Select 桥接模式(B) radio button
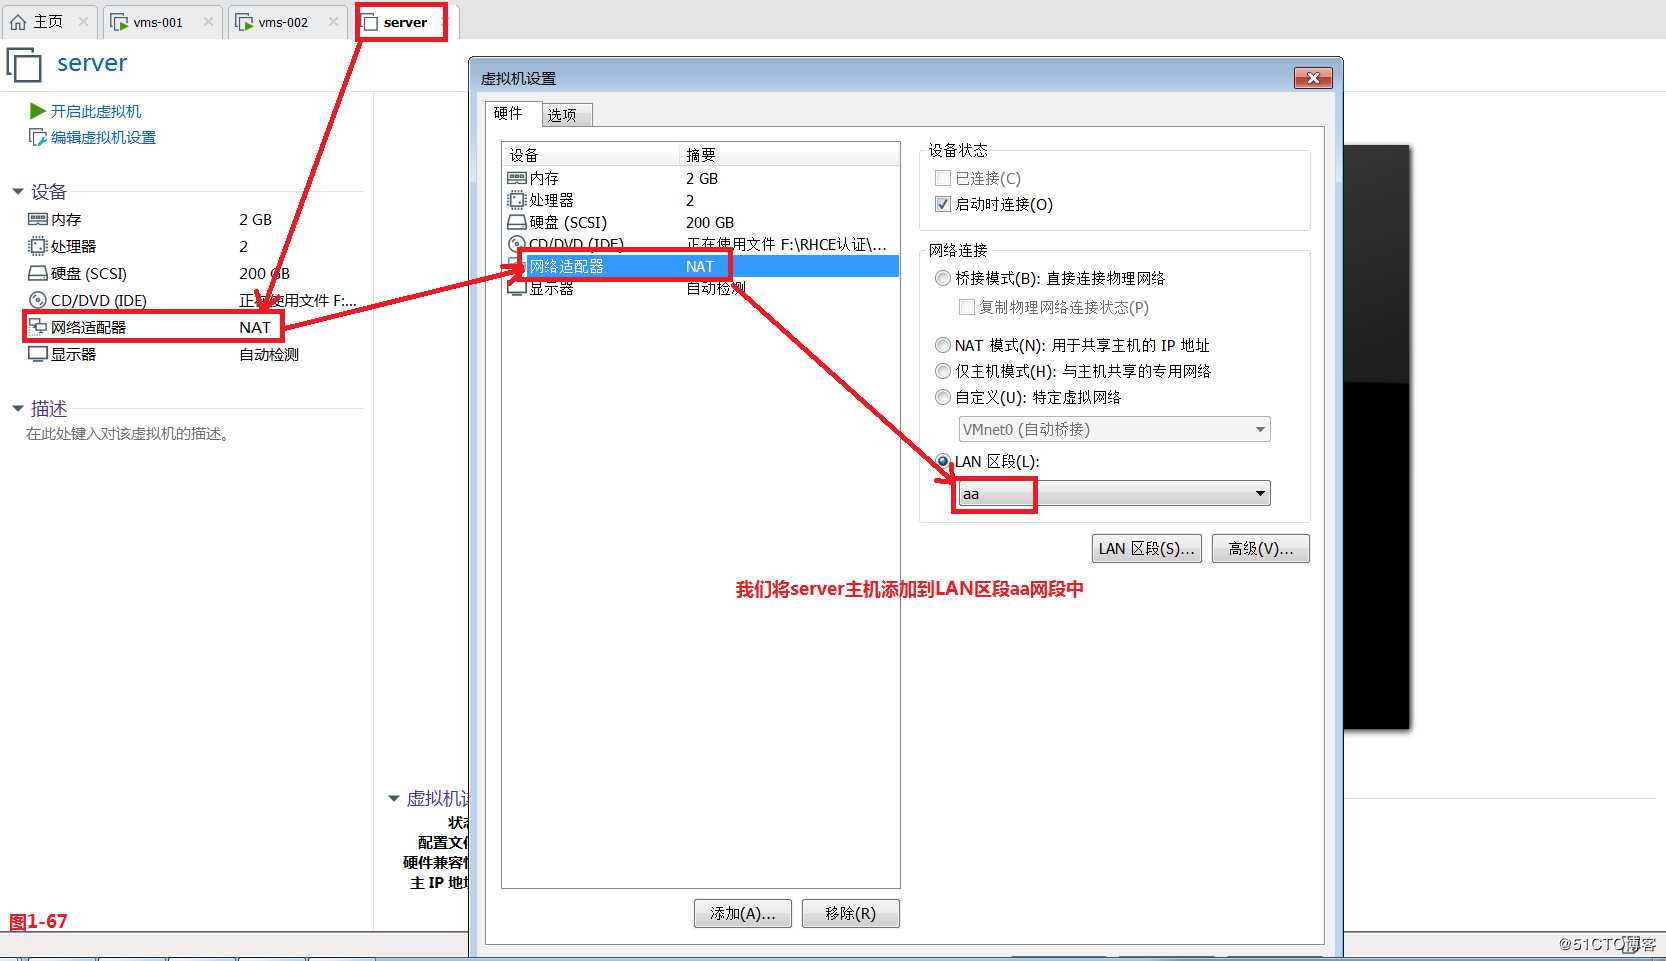The width and height of the screenshot is (1666, 961). 942,278
